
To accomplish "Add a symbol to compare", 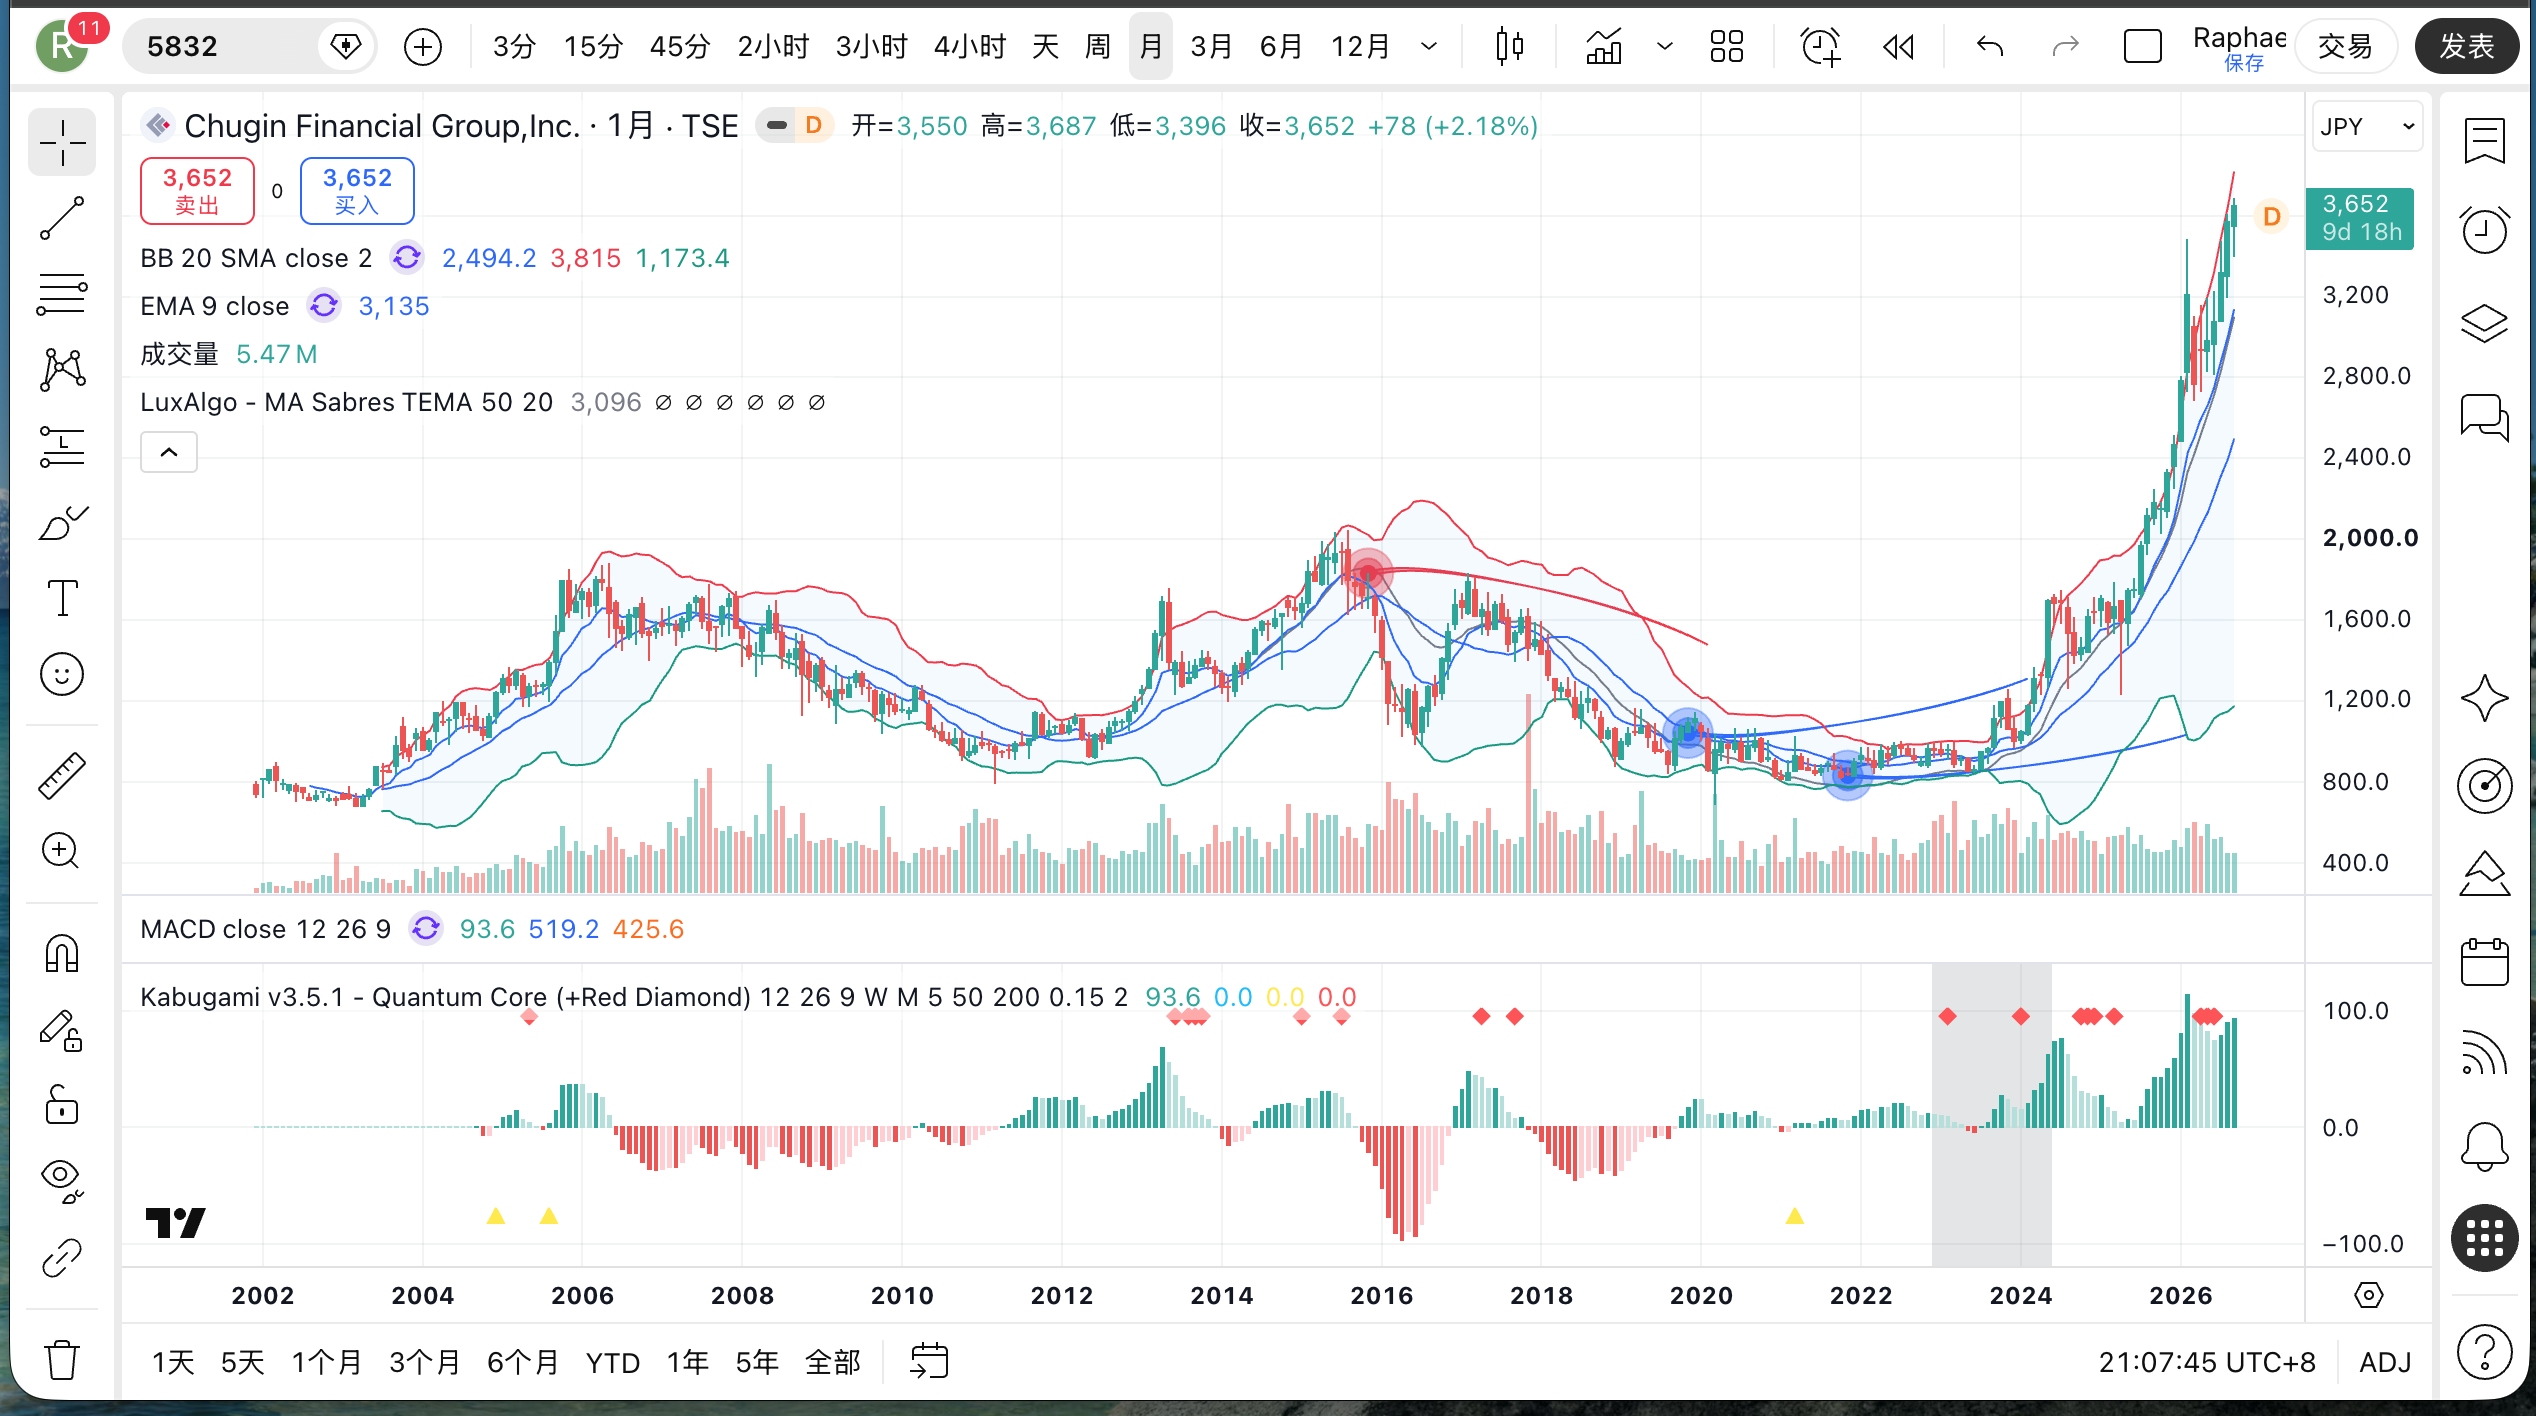I will pos(423,46).
